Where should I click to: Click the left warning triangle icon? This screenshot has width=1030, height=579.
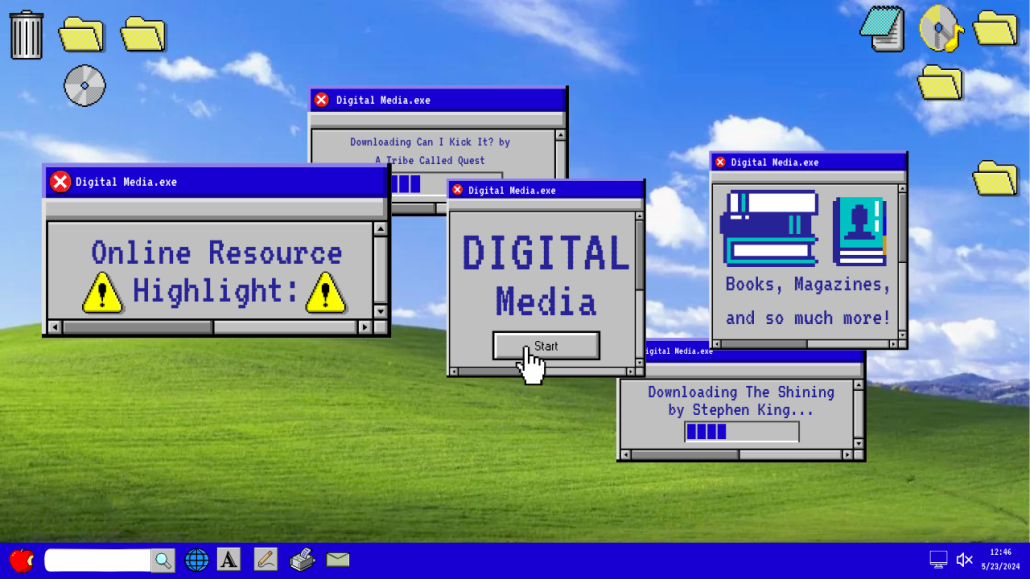[x=102, y=292]
